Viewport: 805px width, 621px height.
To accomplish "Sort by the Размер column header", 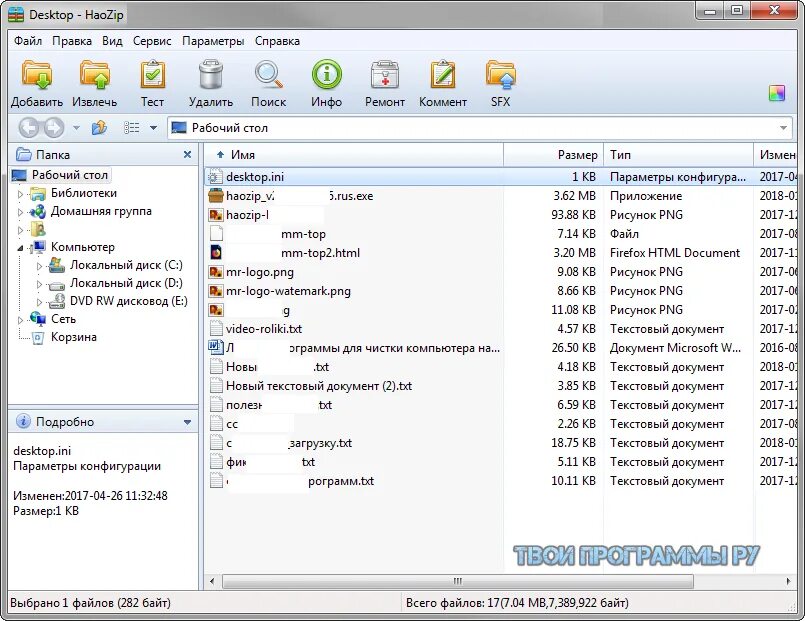I will 553,154.
